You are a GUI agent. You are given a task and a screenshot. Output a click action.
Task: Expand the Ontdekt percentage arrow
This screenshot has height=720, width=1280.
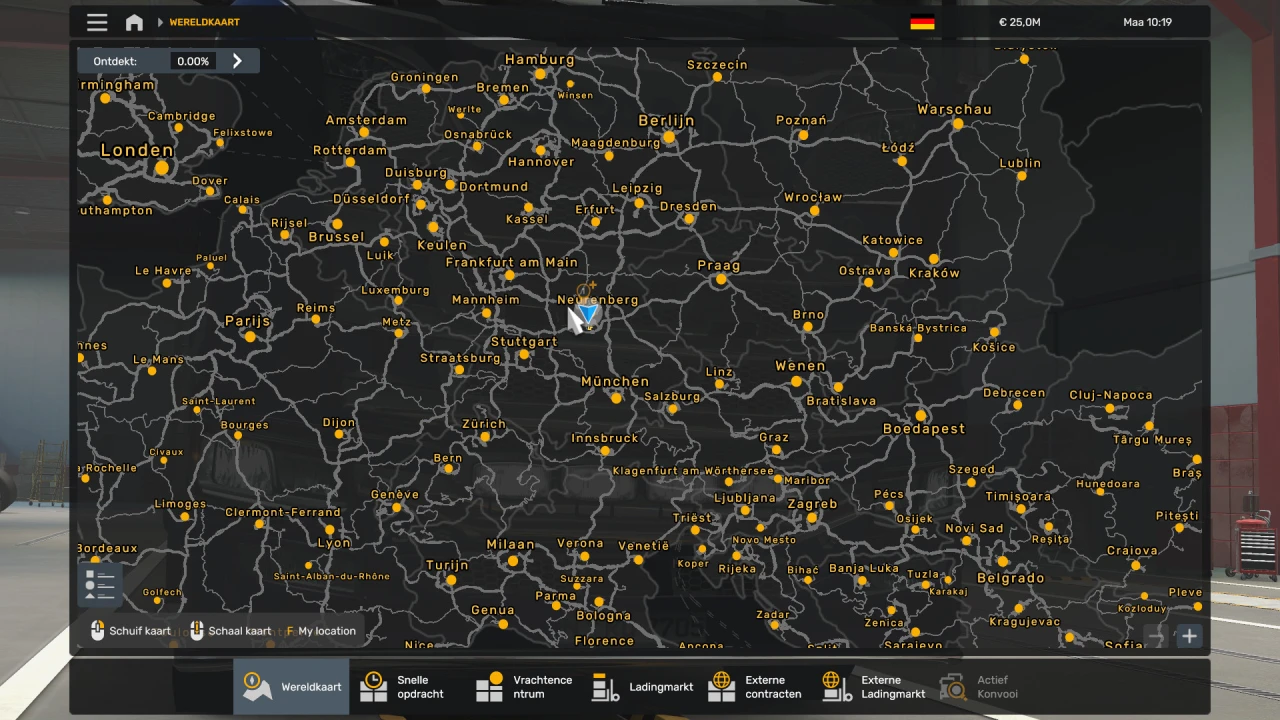(237, 61)
